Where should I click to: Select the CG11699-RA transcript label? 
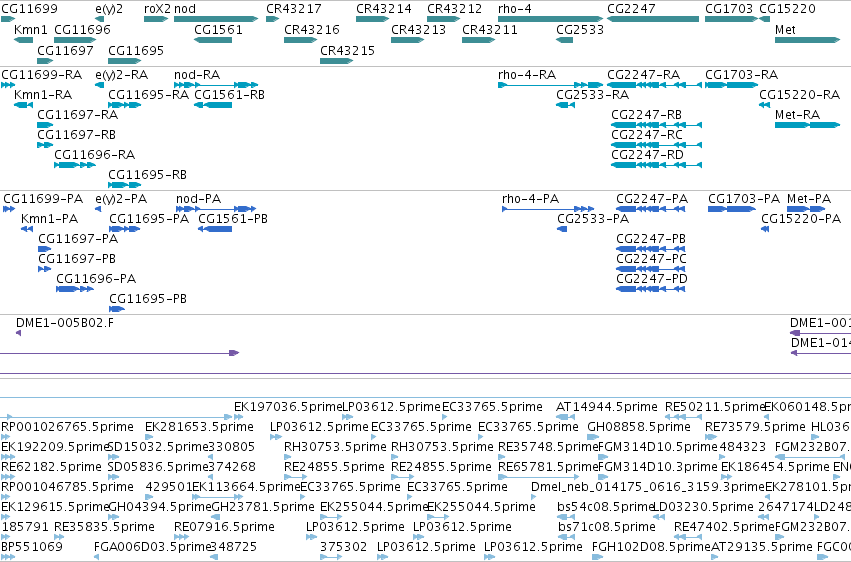[42, 74]
